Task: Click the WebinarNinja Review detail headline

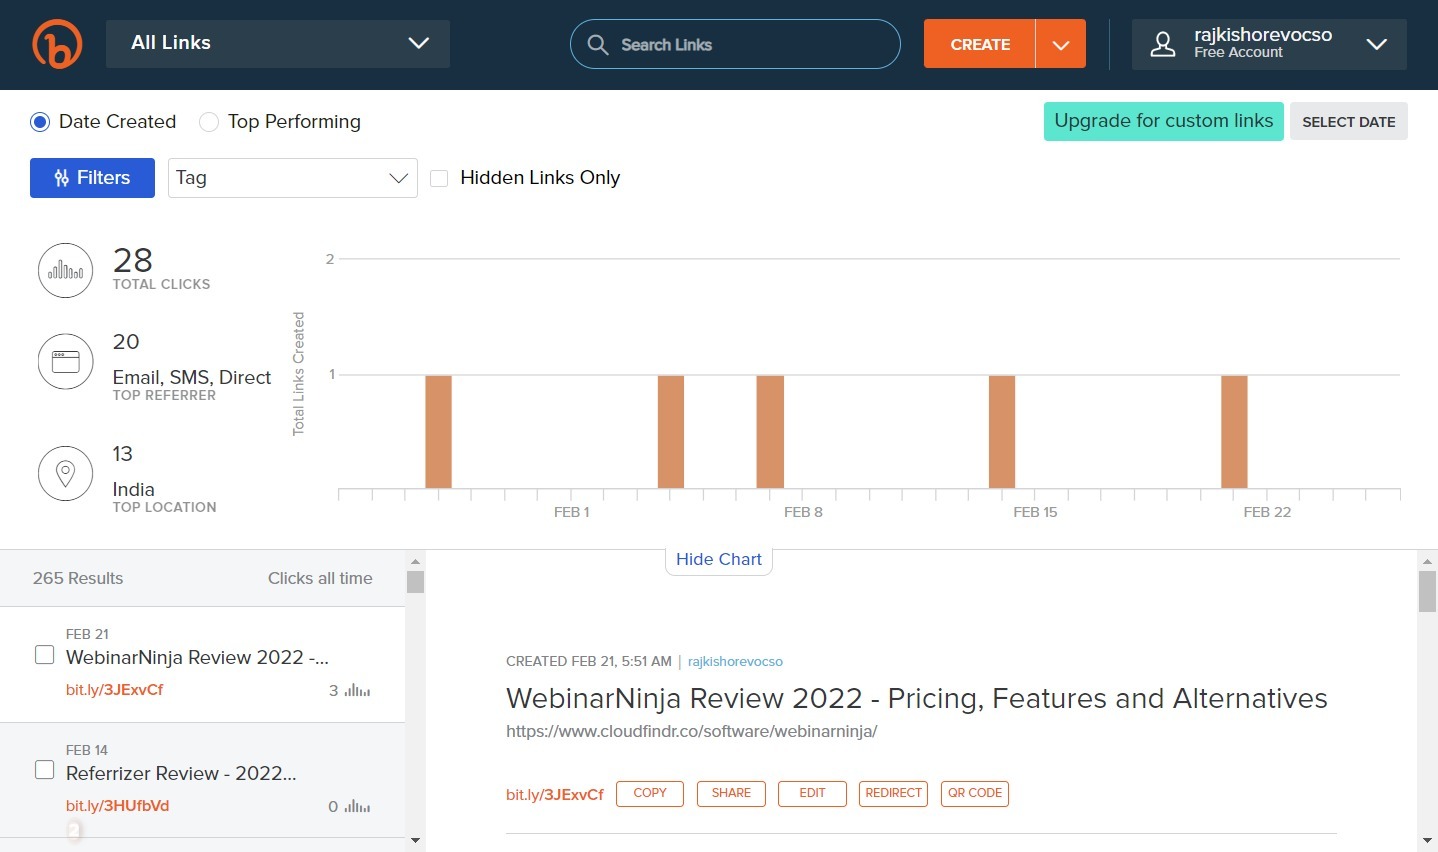Action: 917,698
